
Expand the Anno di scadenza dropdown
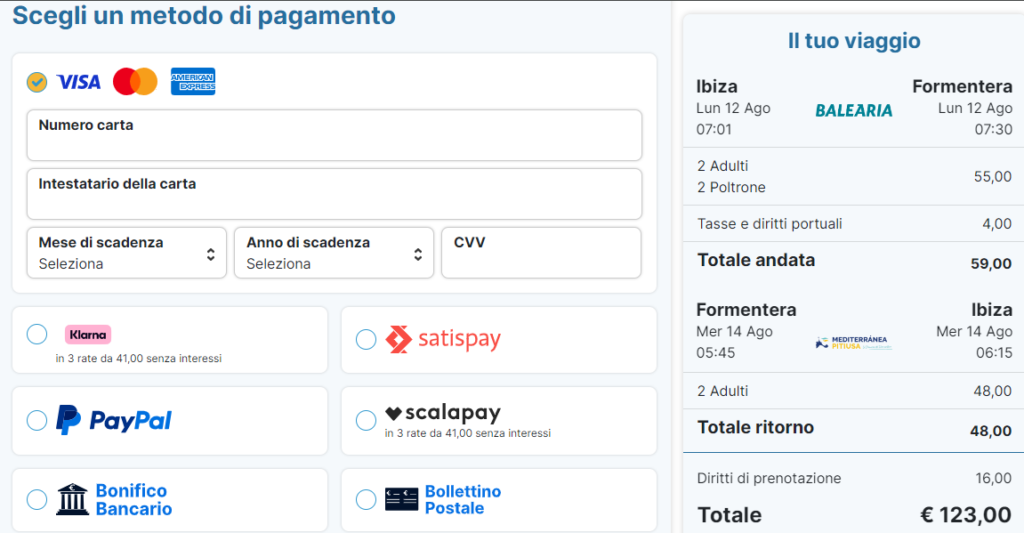334,253
